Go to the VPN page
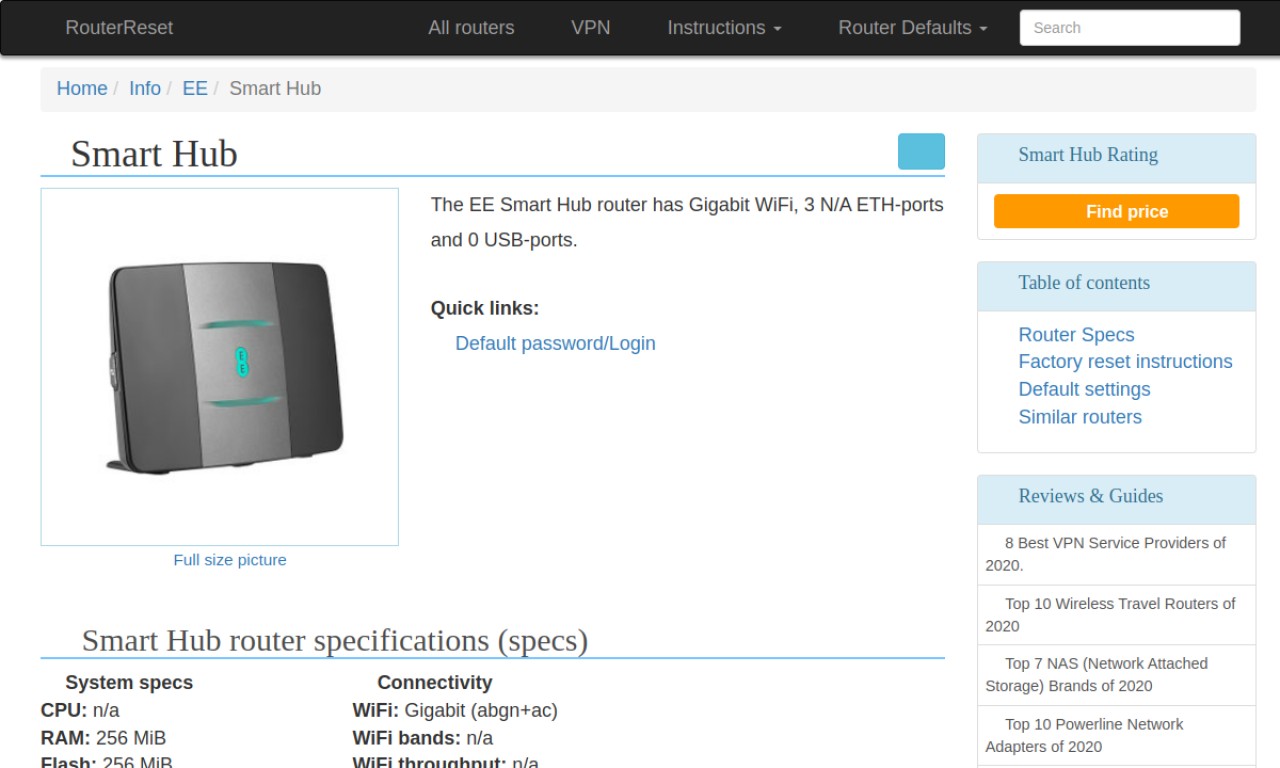 (591, 28)
